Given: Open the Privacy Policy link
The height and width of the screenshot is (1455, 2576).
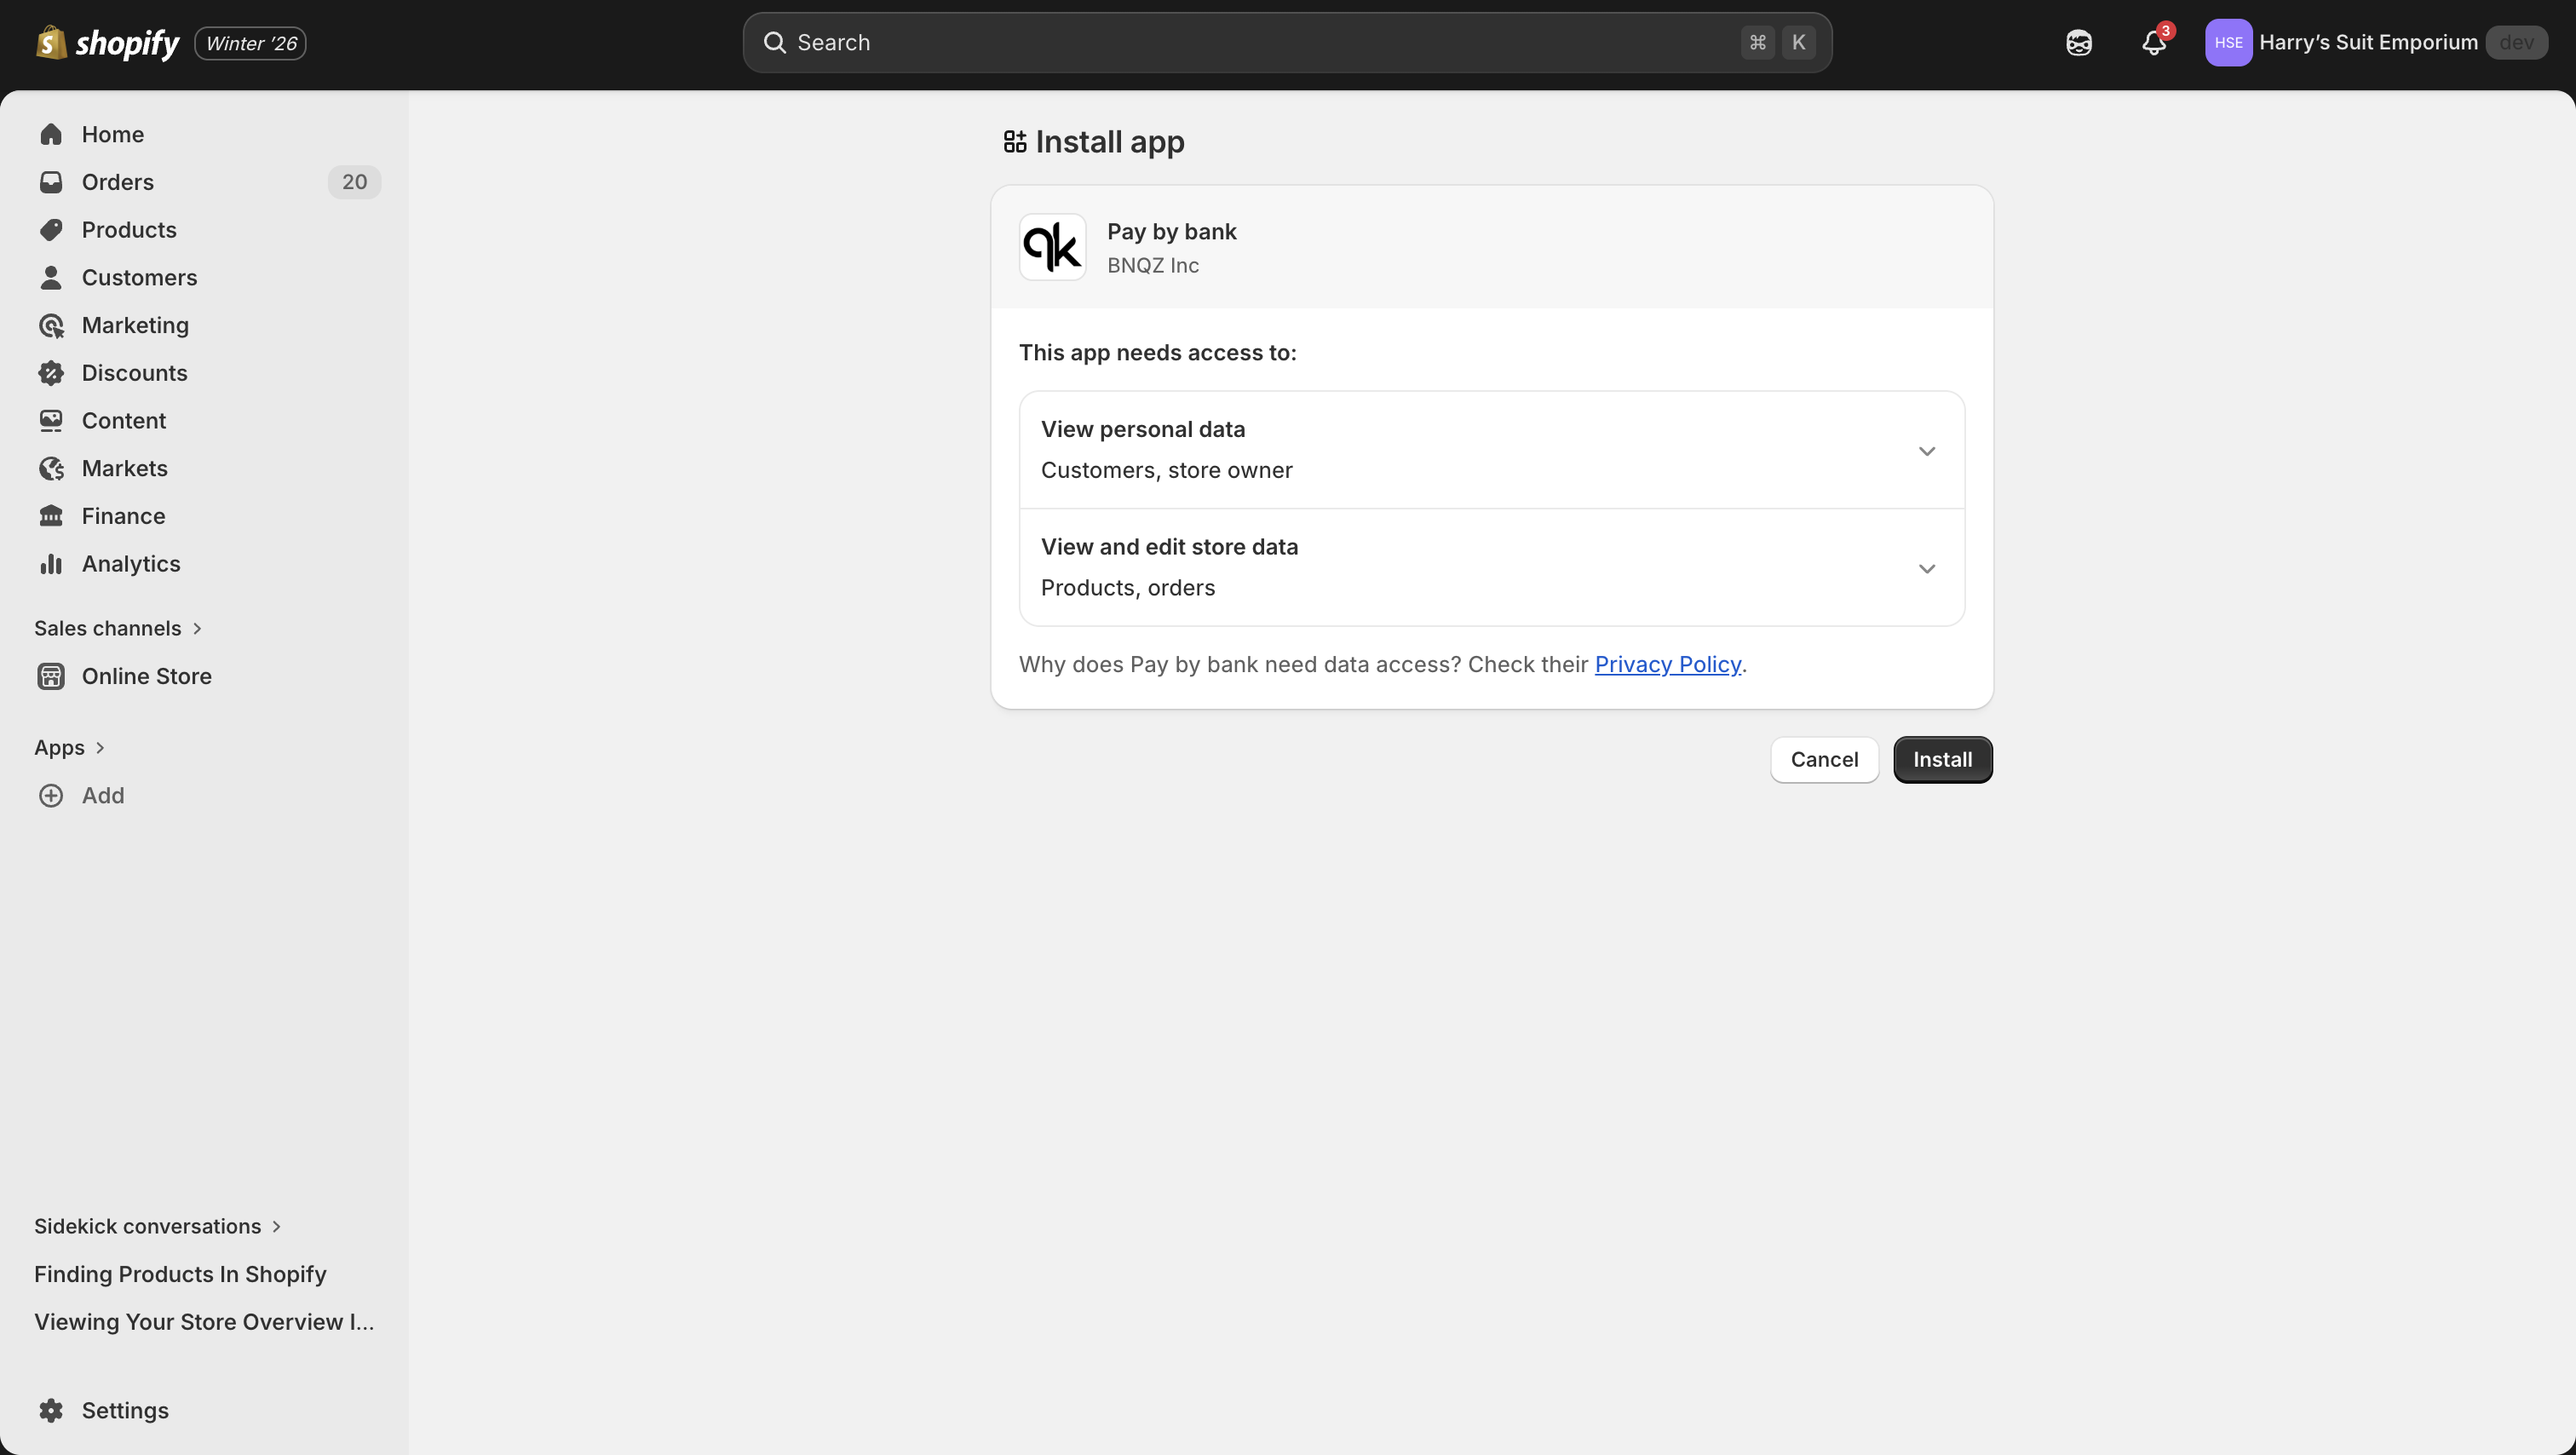Looking at the screenshot, I should (1667, 664).
